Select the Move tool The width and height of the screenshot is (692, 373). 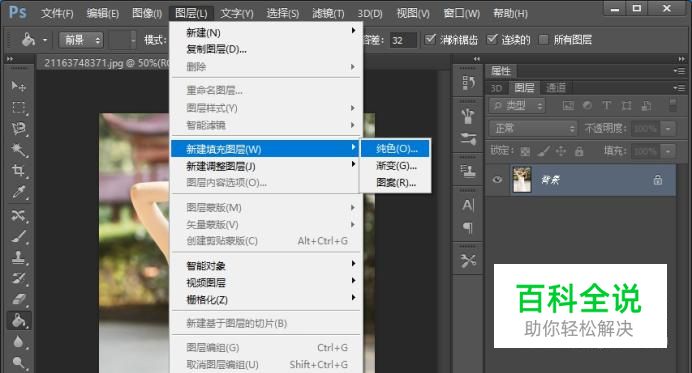click(19, 86)
